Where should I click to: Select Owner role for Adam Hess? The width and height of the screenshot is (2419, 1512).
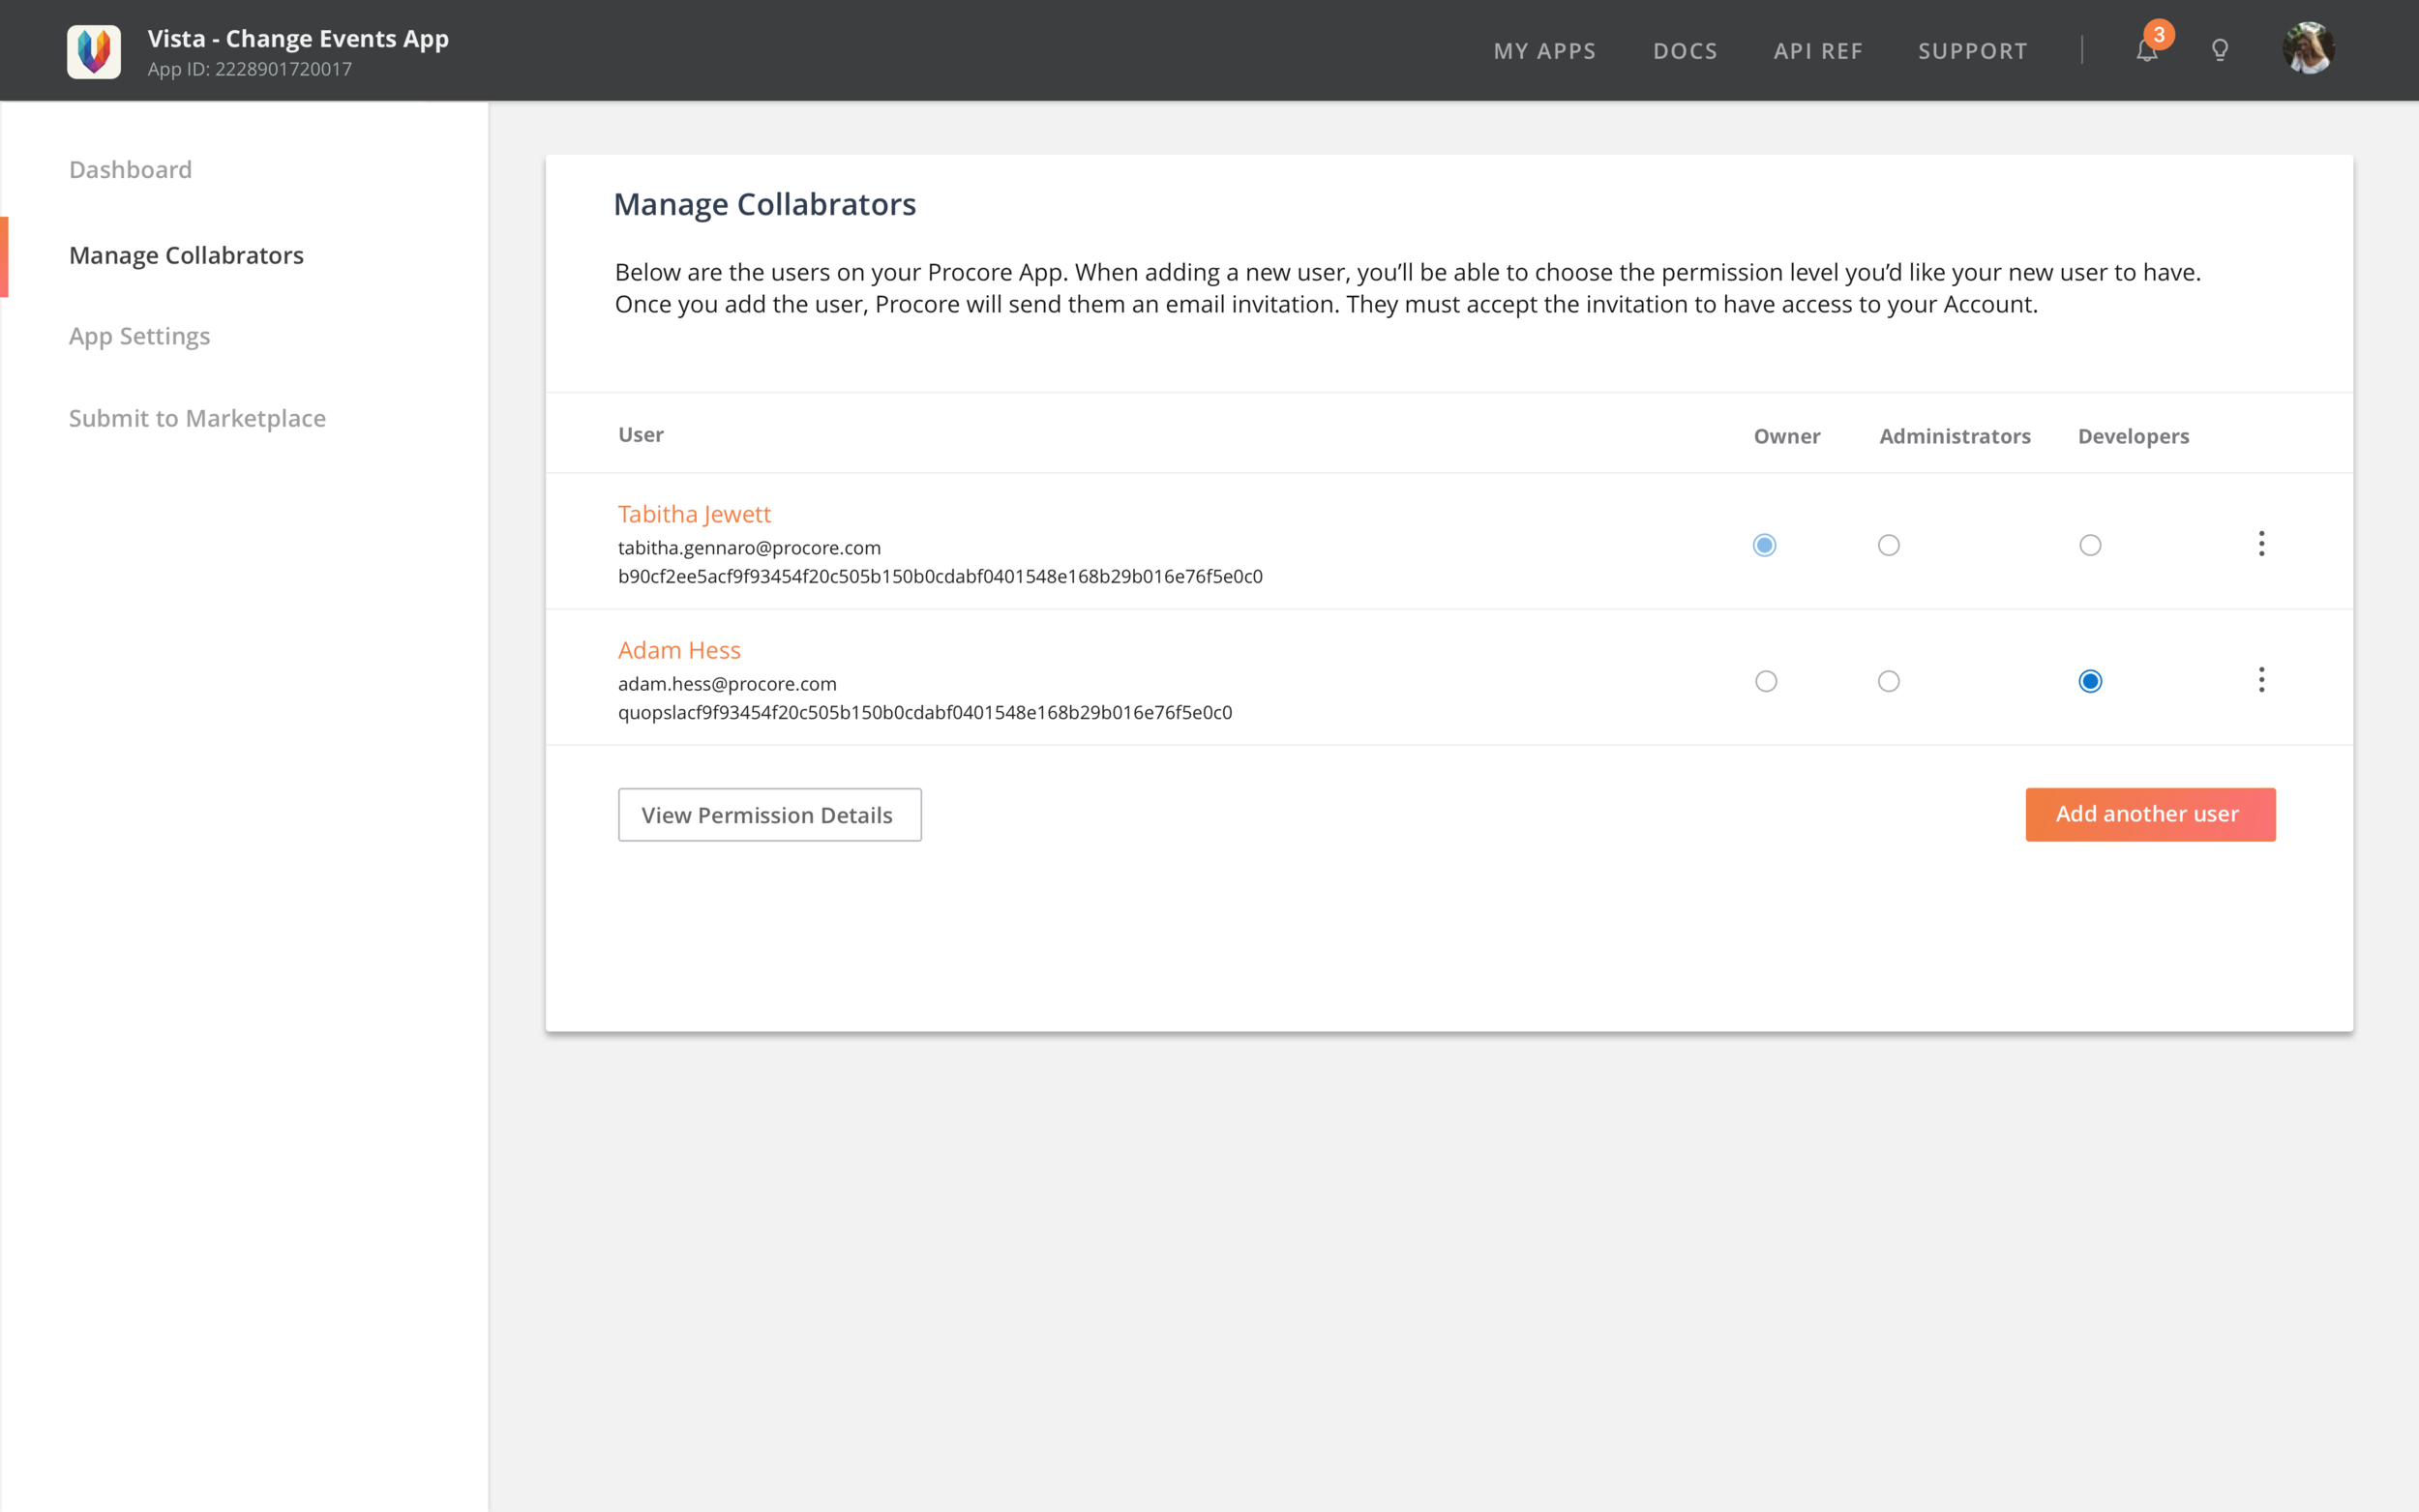(1765, 681)
